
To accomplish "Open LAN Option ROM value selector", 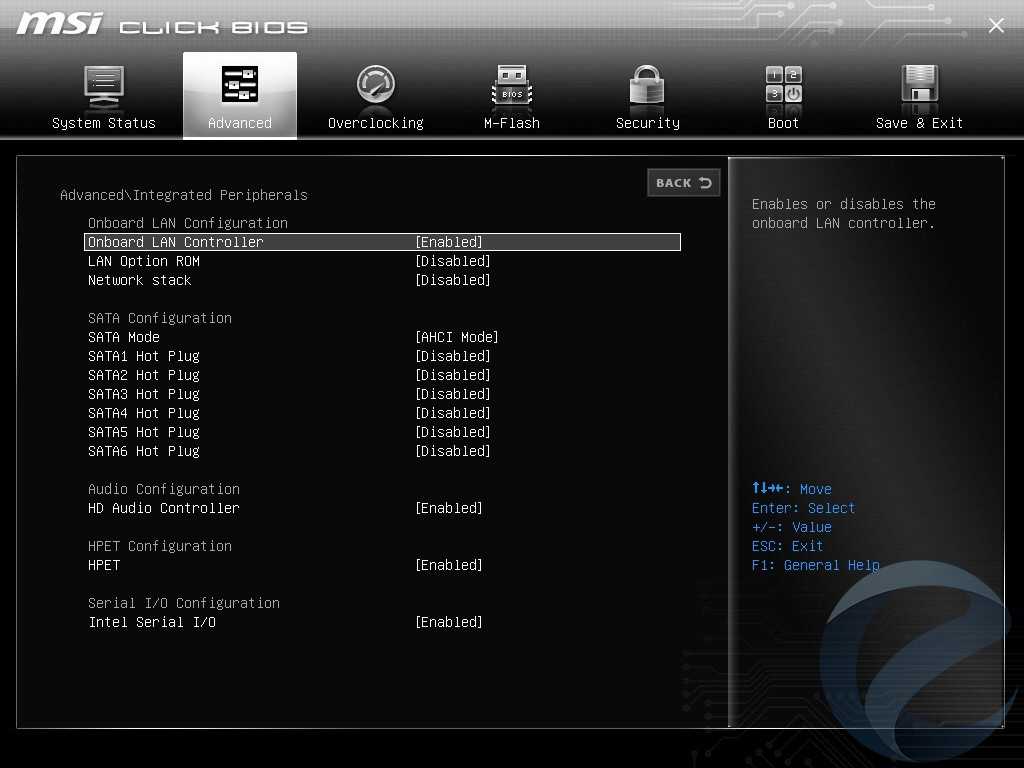I will coord(453,261).
